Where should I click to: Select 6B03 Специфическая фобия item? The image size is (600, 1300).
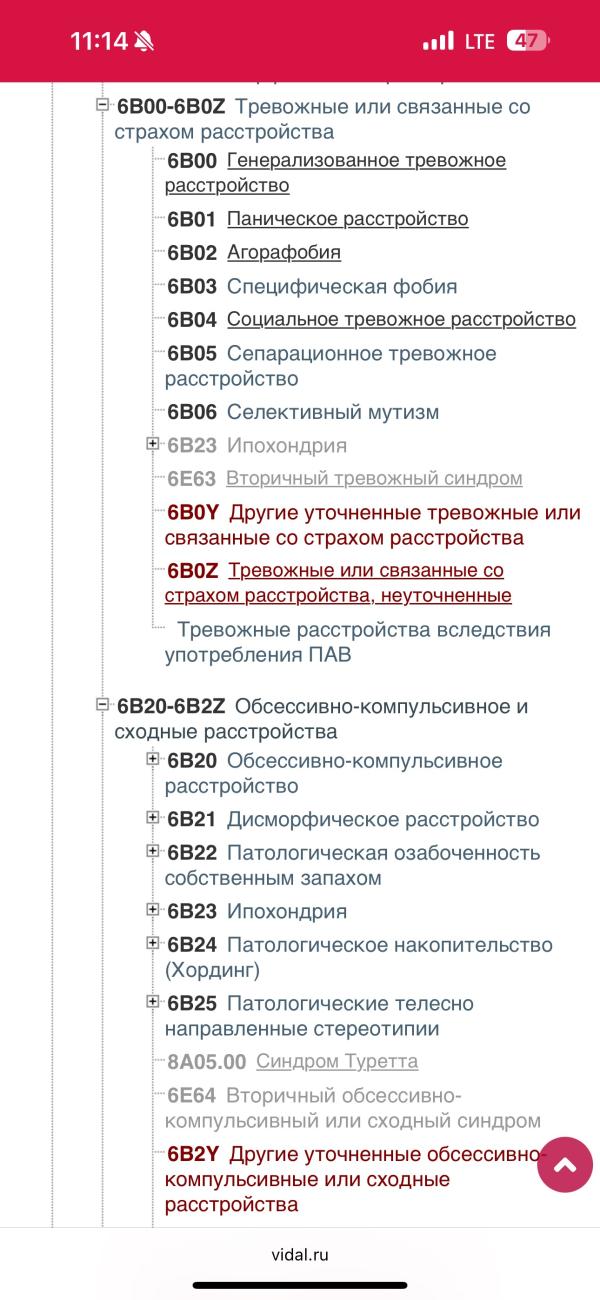click(x=312, y=286)
